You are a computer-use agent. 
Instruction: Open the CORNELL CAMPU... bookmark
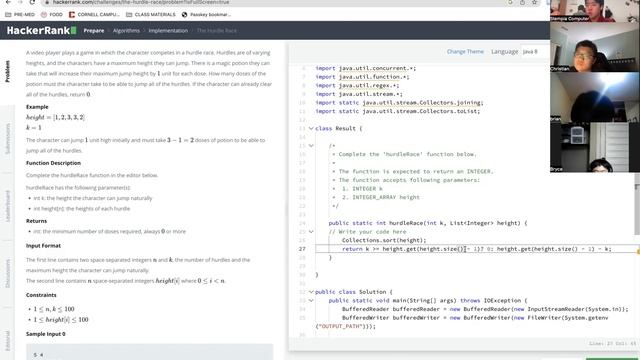coord(94,14)
